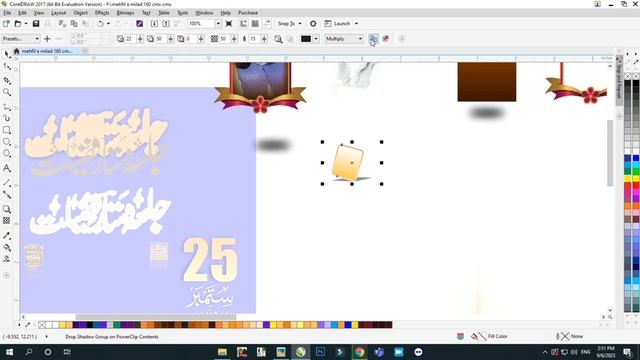Open the Effects menu

click(x=102, y=13)
